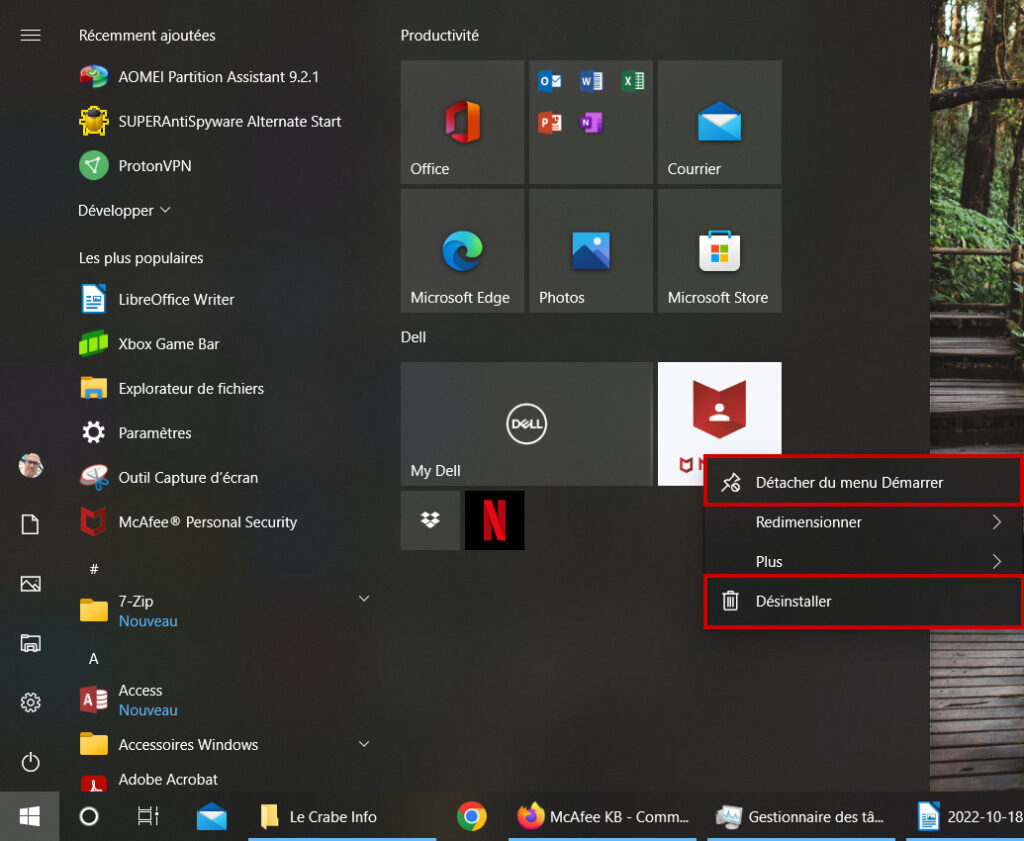
Task: Jump to the # letter header
Action: (x=94, y=569)
